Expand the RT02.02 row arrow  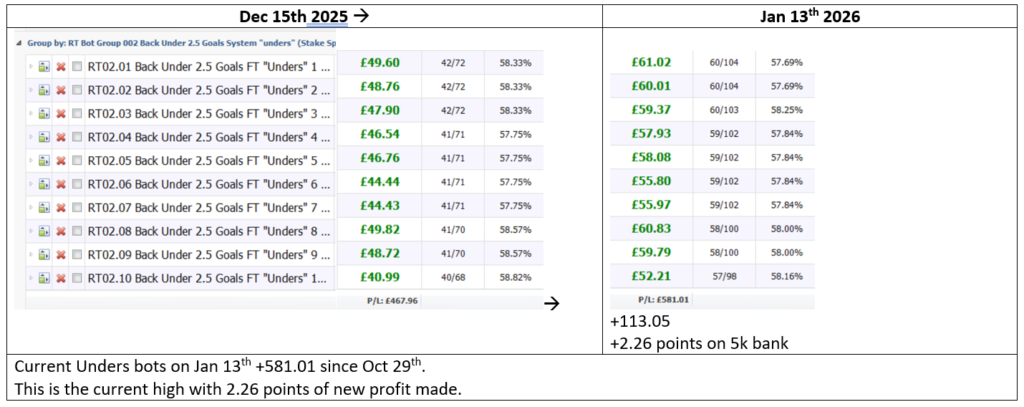[x=31, y=90]
